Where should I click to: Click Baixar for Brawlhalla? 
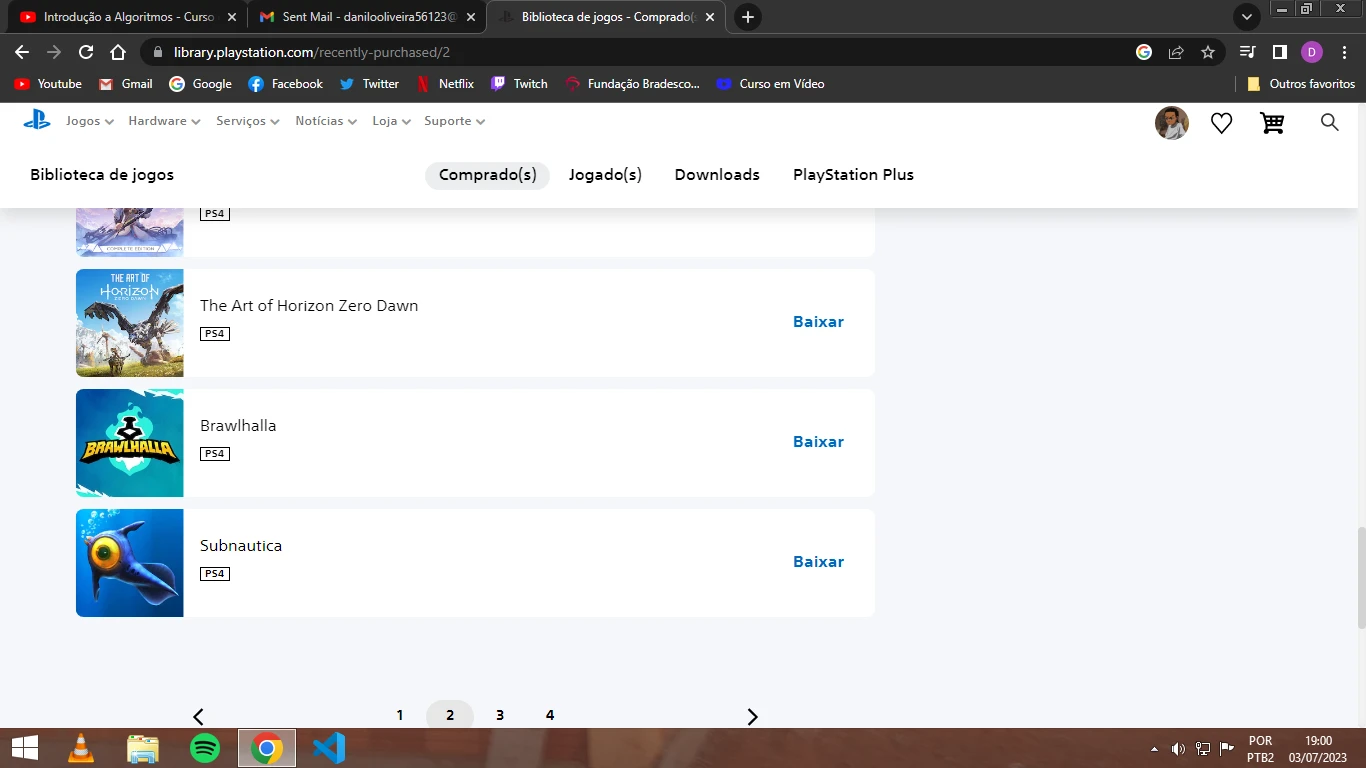click(x=818, y=442)
